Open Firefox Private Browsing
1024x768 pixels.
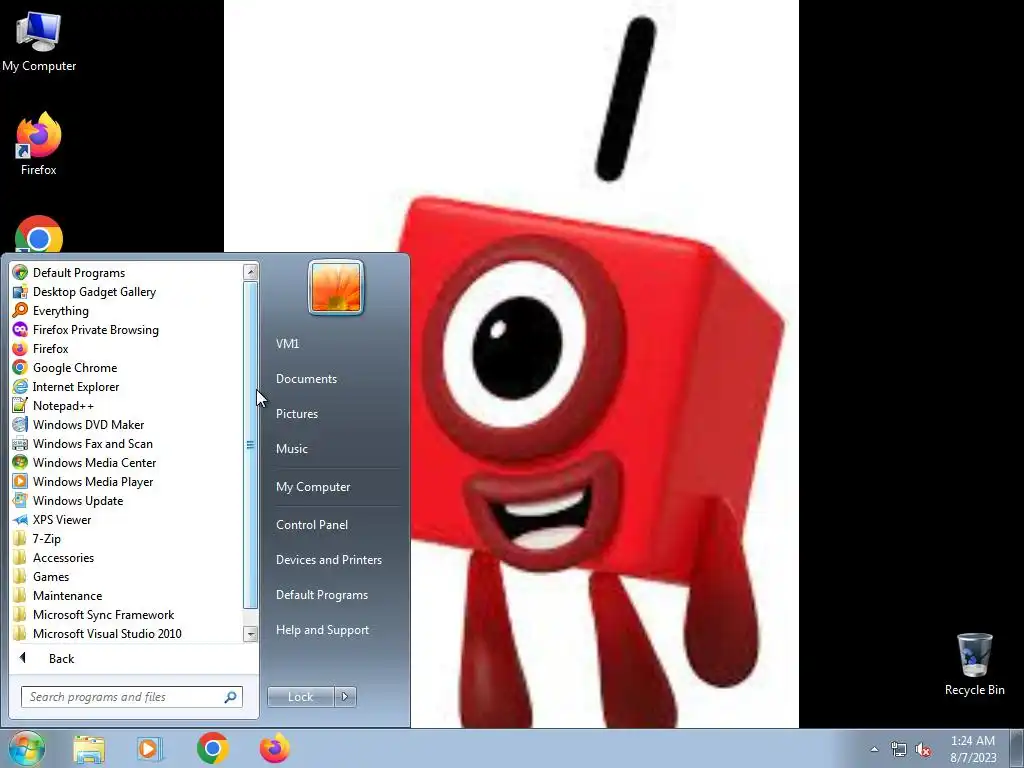[127, 330]
